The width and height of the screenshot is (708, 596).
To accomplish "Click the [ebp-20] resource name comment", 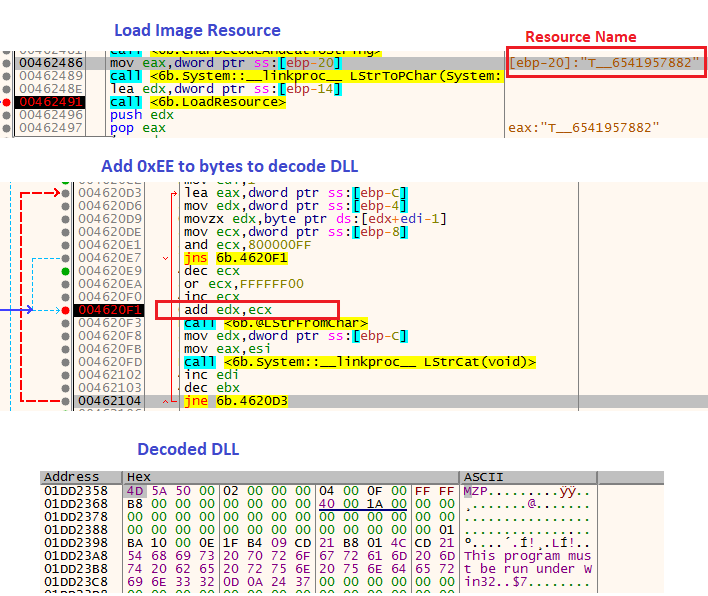I will click(604, 63).
